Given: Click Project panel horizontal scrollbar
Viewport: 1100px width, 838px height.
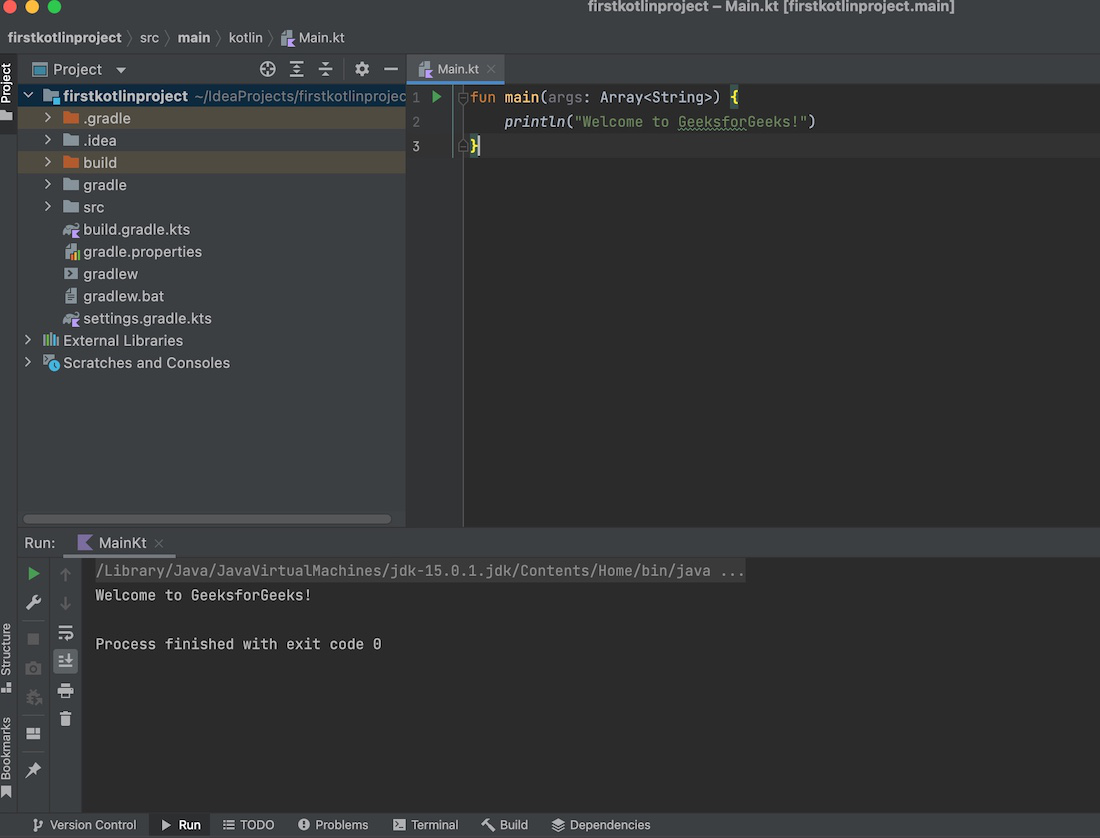Looking at the screenshot, I should coord(207,520).
